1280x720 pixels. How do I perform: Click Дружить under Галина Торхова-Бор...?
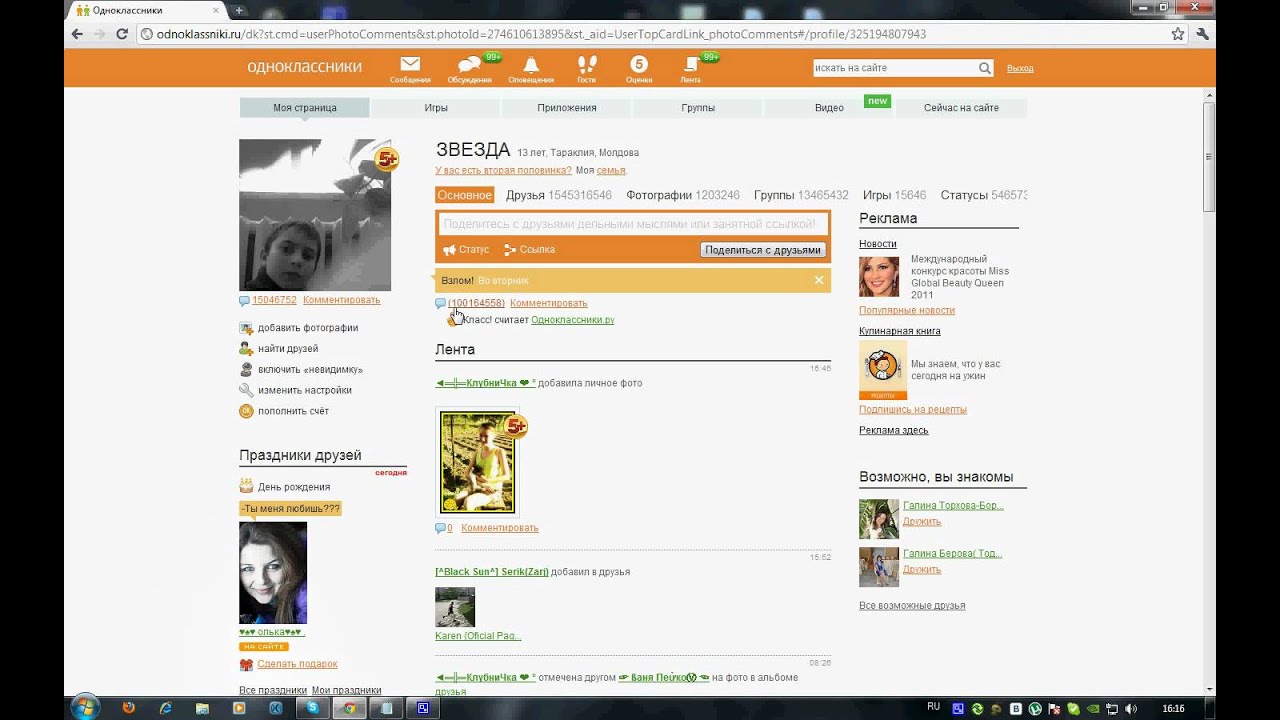click(x=922, y=521)
